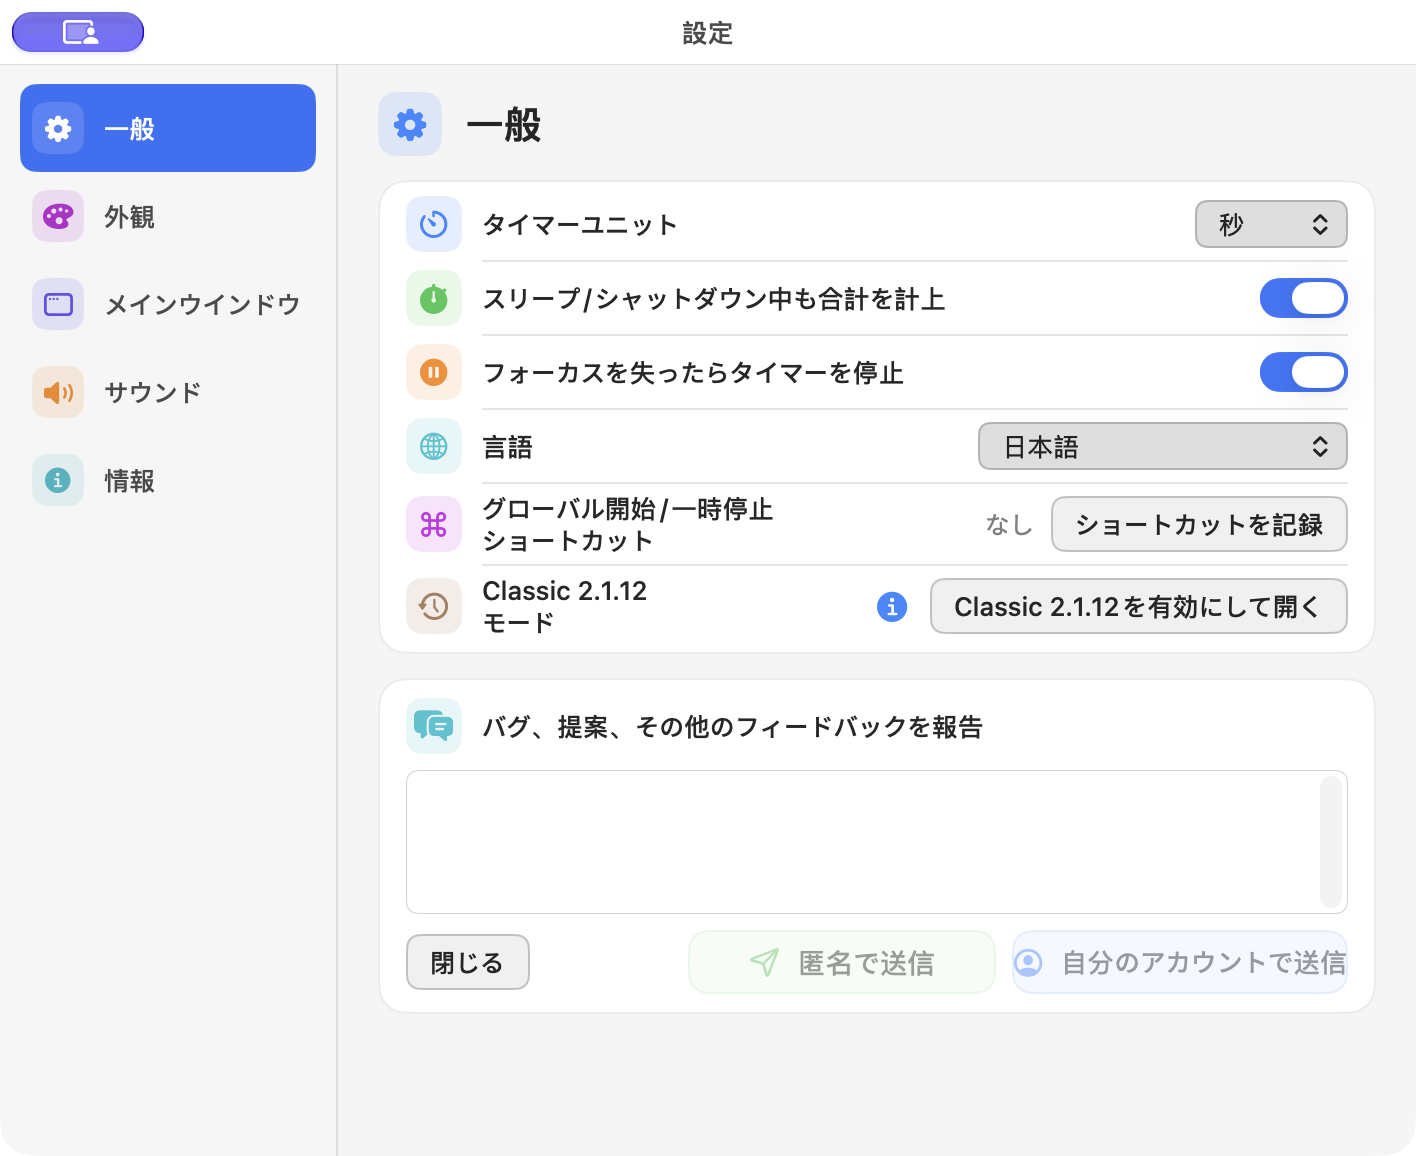Click the purple screen-share icon in title bar

coord(78,32)
